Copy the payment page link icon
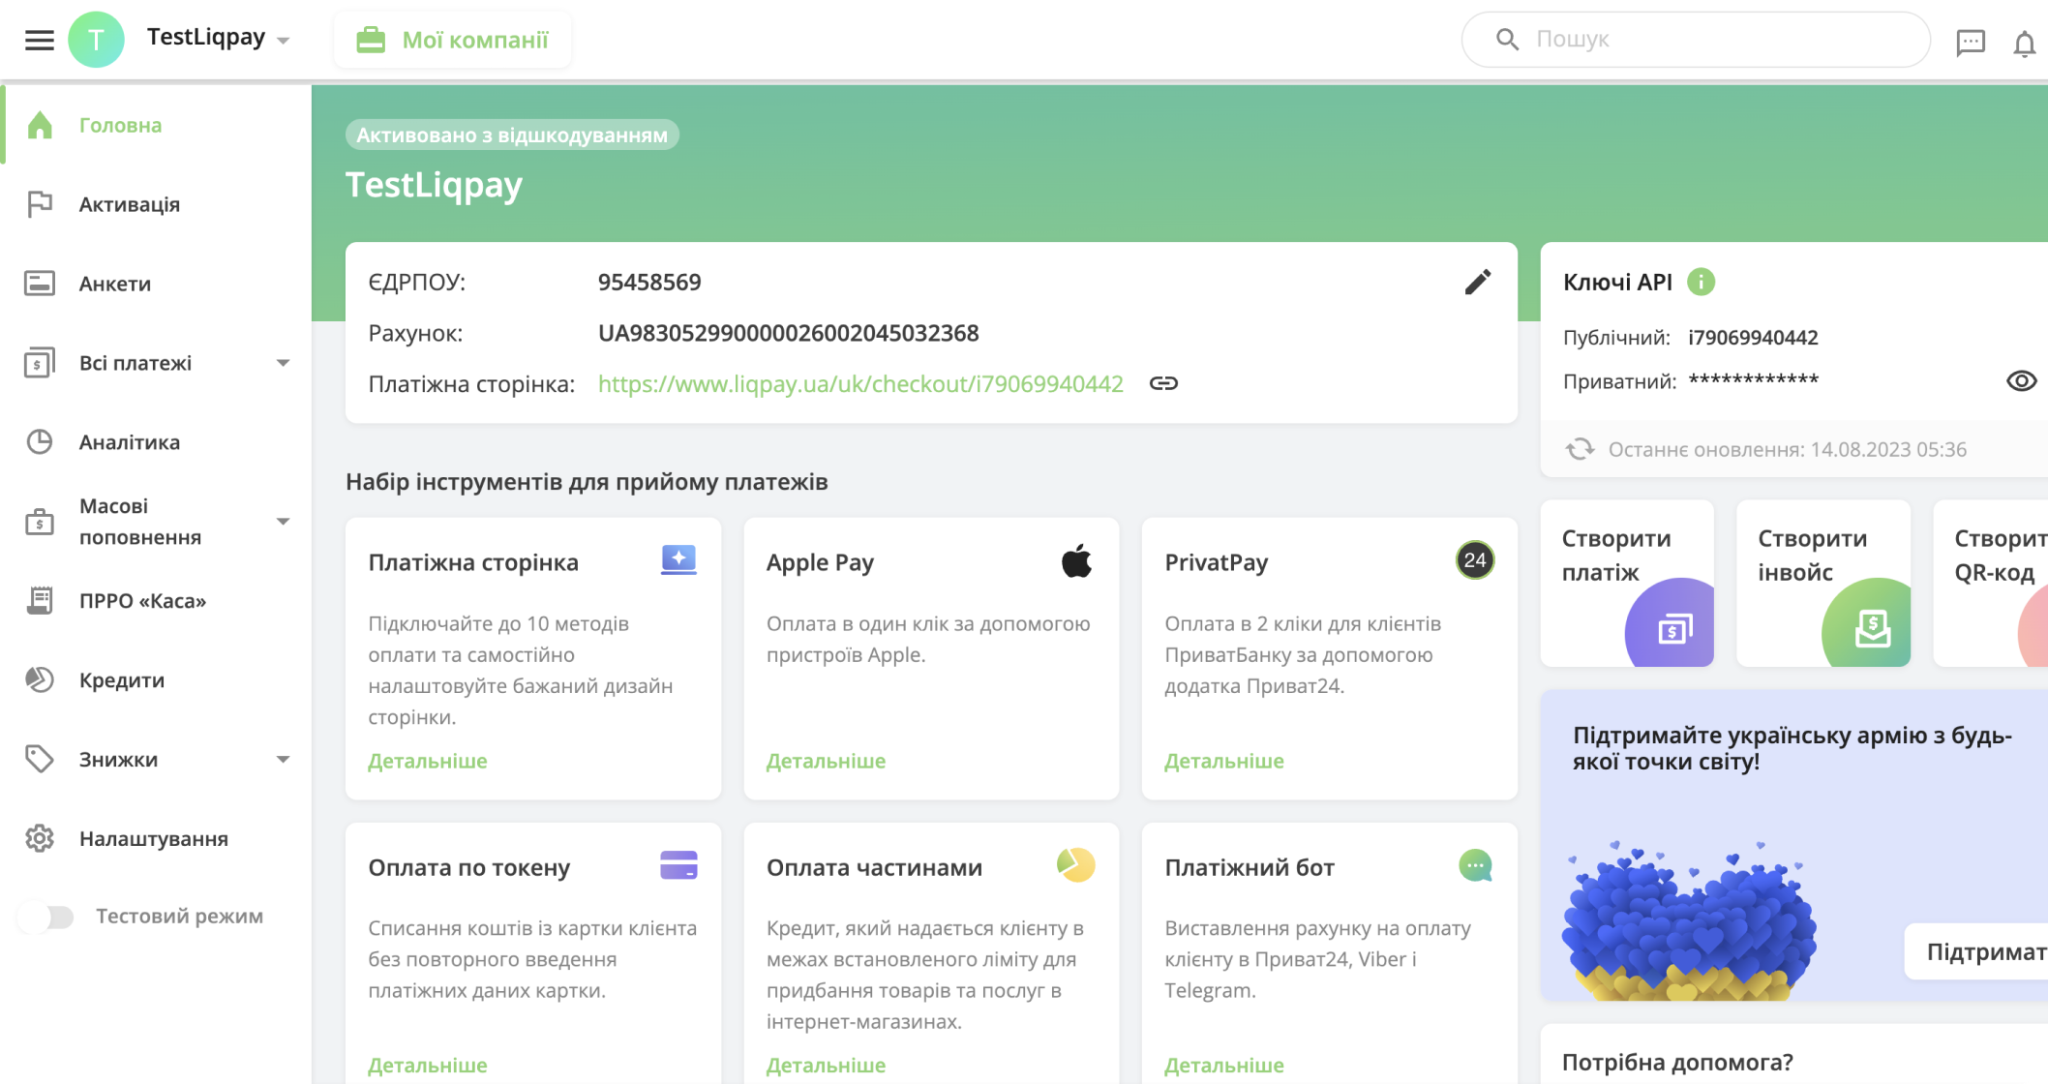The image size is (2048, 1084). [1163, 383]
